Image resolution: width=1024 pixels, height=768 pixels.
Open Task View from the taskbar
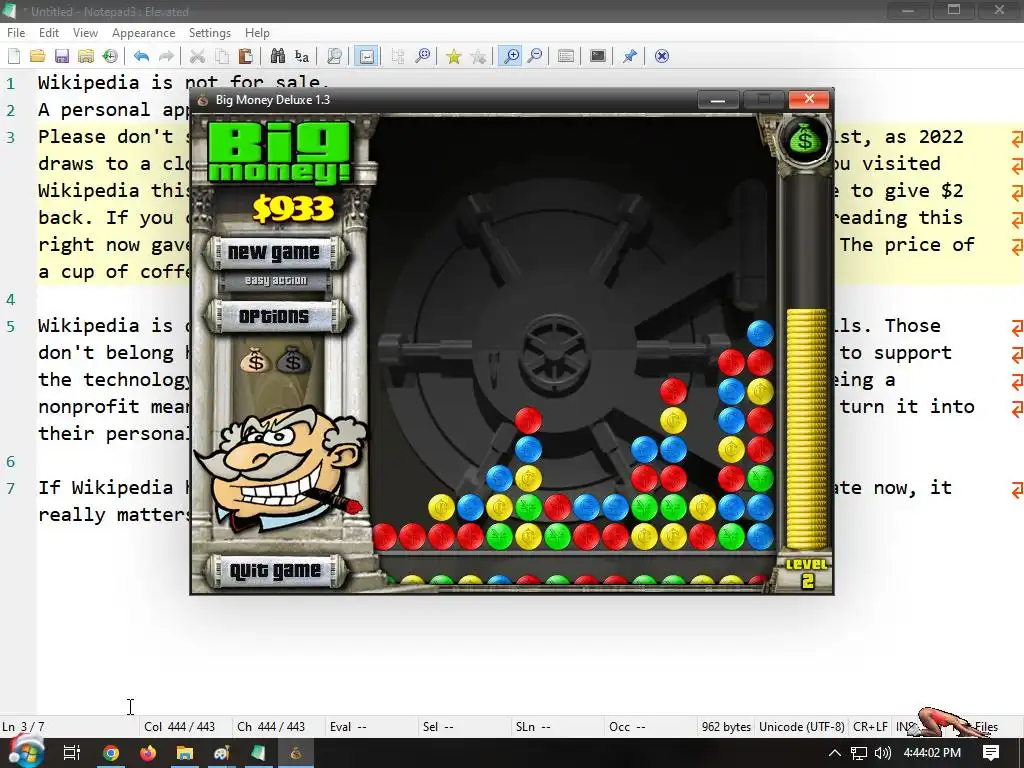(x=71, y=753)
